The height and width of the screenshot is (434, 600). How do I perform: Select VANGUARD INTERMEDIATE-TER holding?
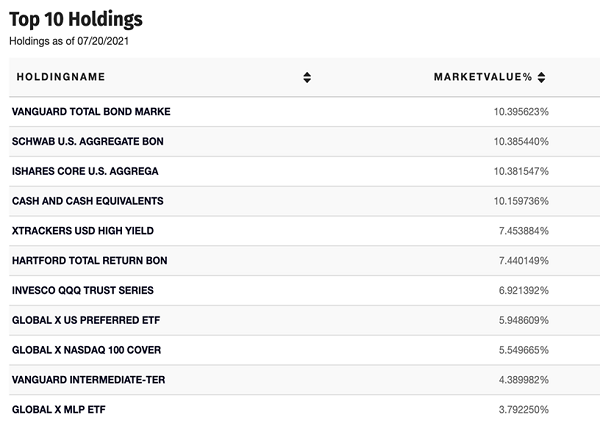[x=88, y=380]
